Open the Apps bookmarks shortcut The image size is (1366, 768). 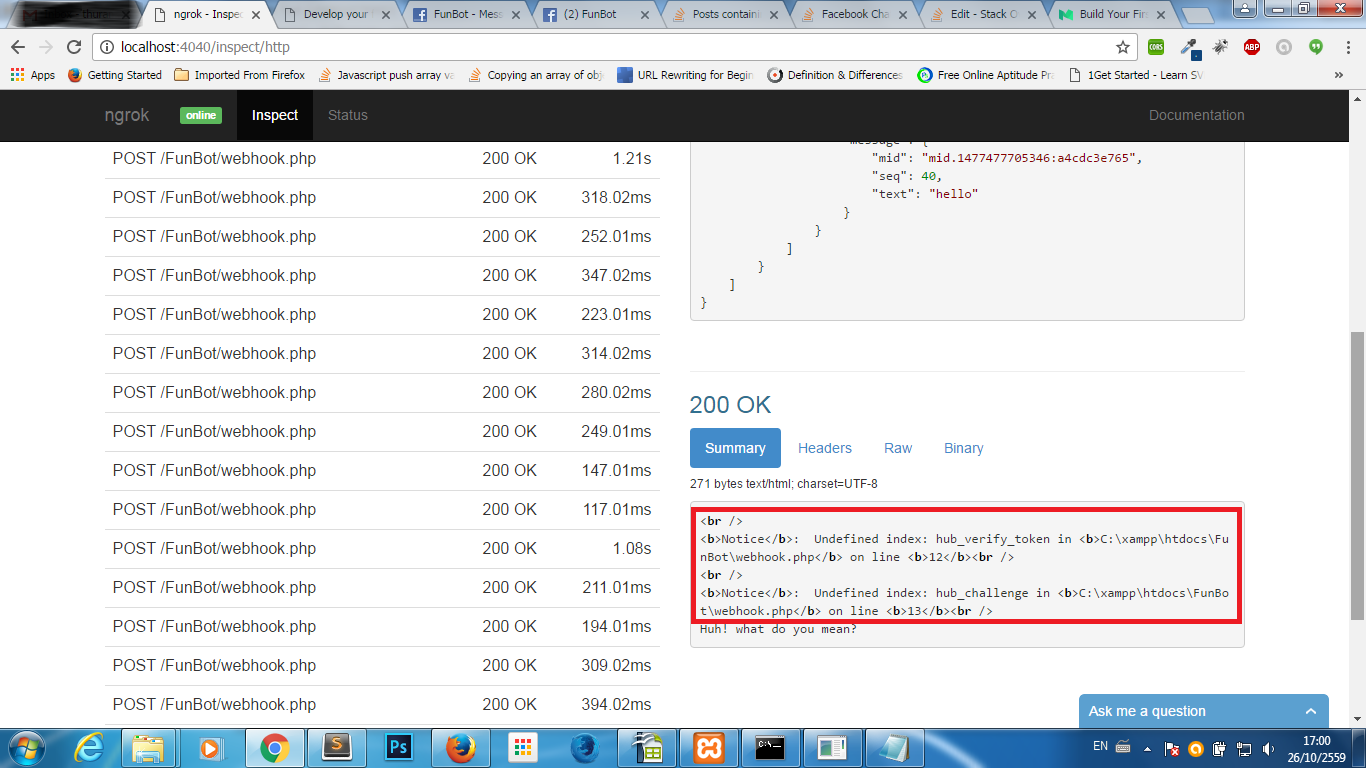[x=33, y=75]
